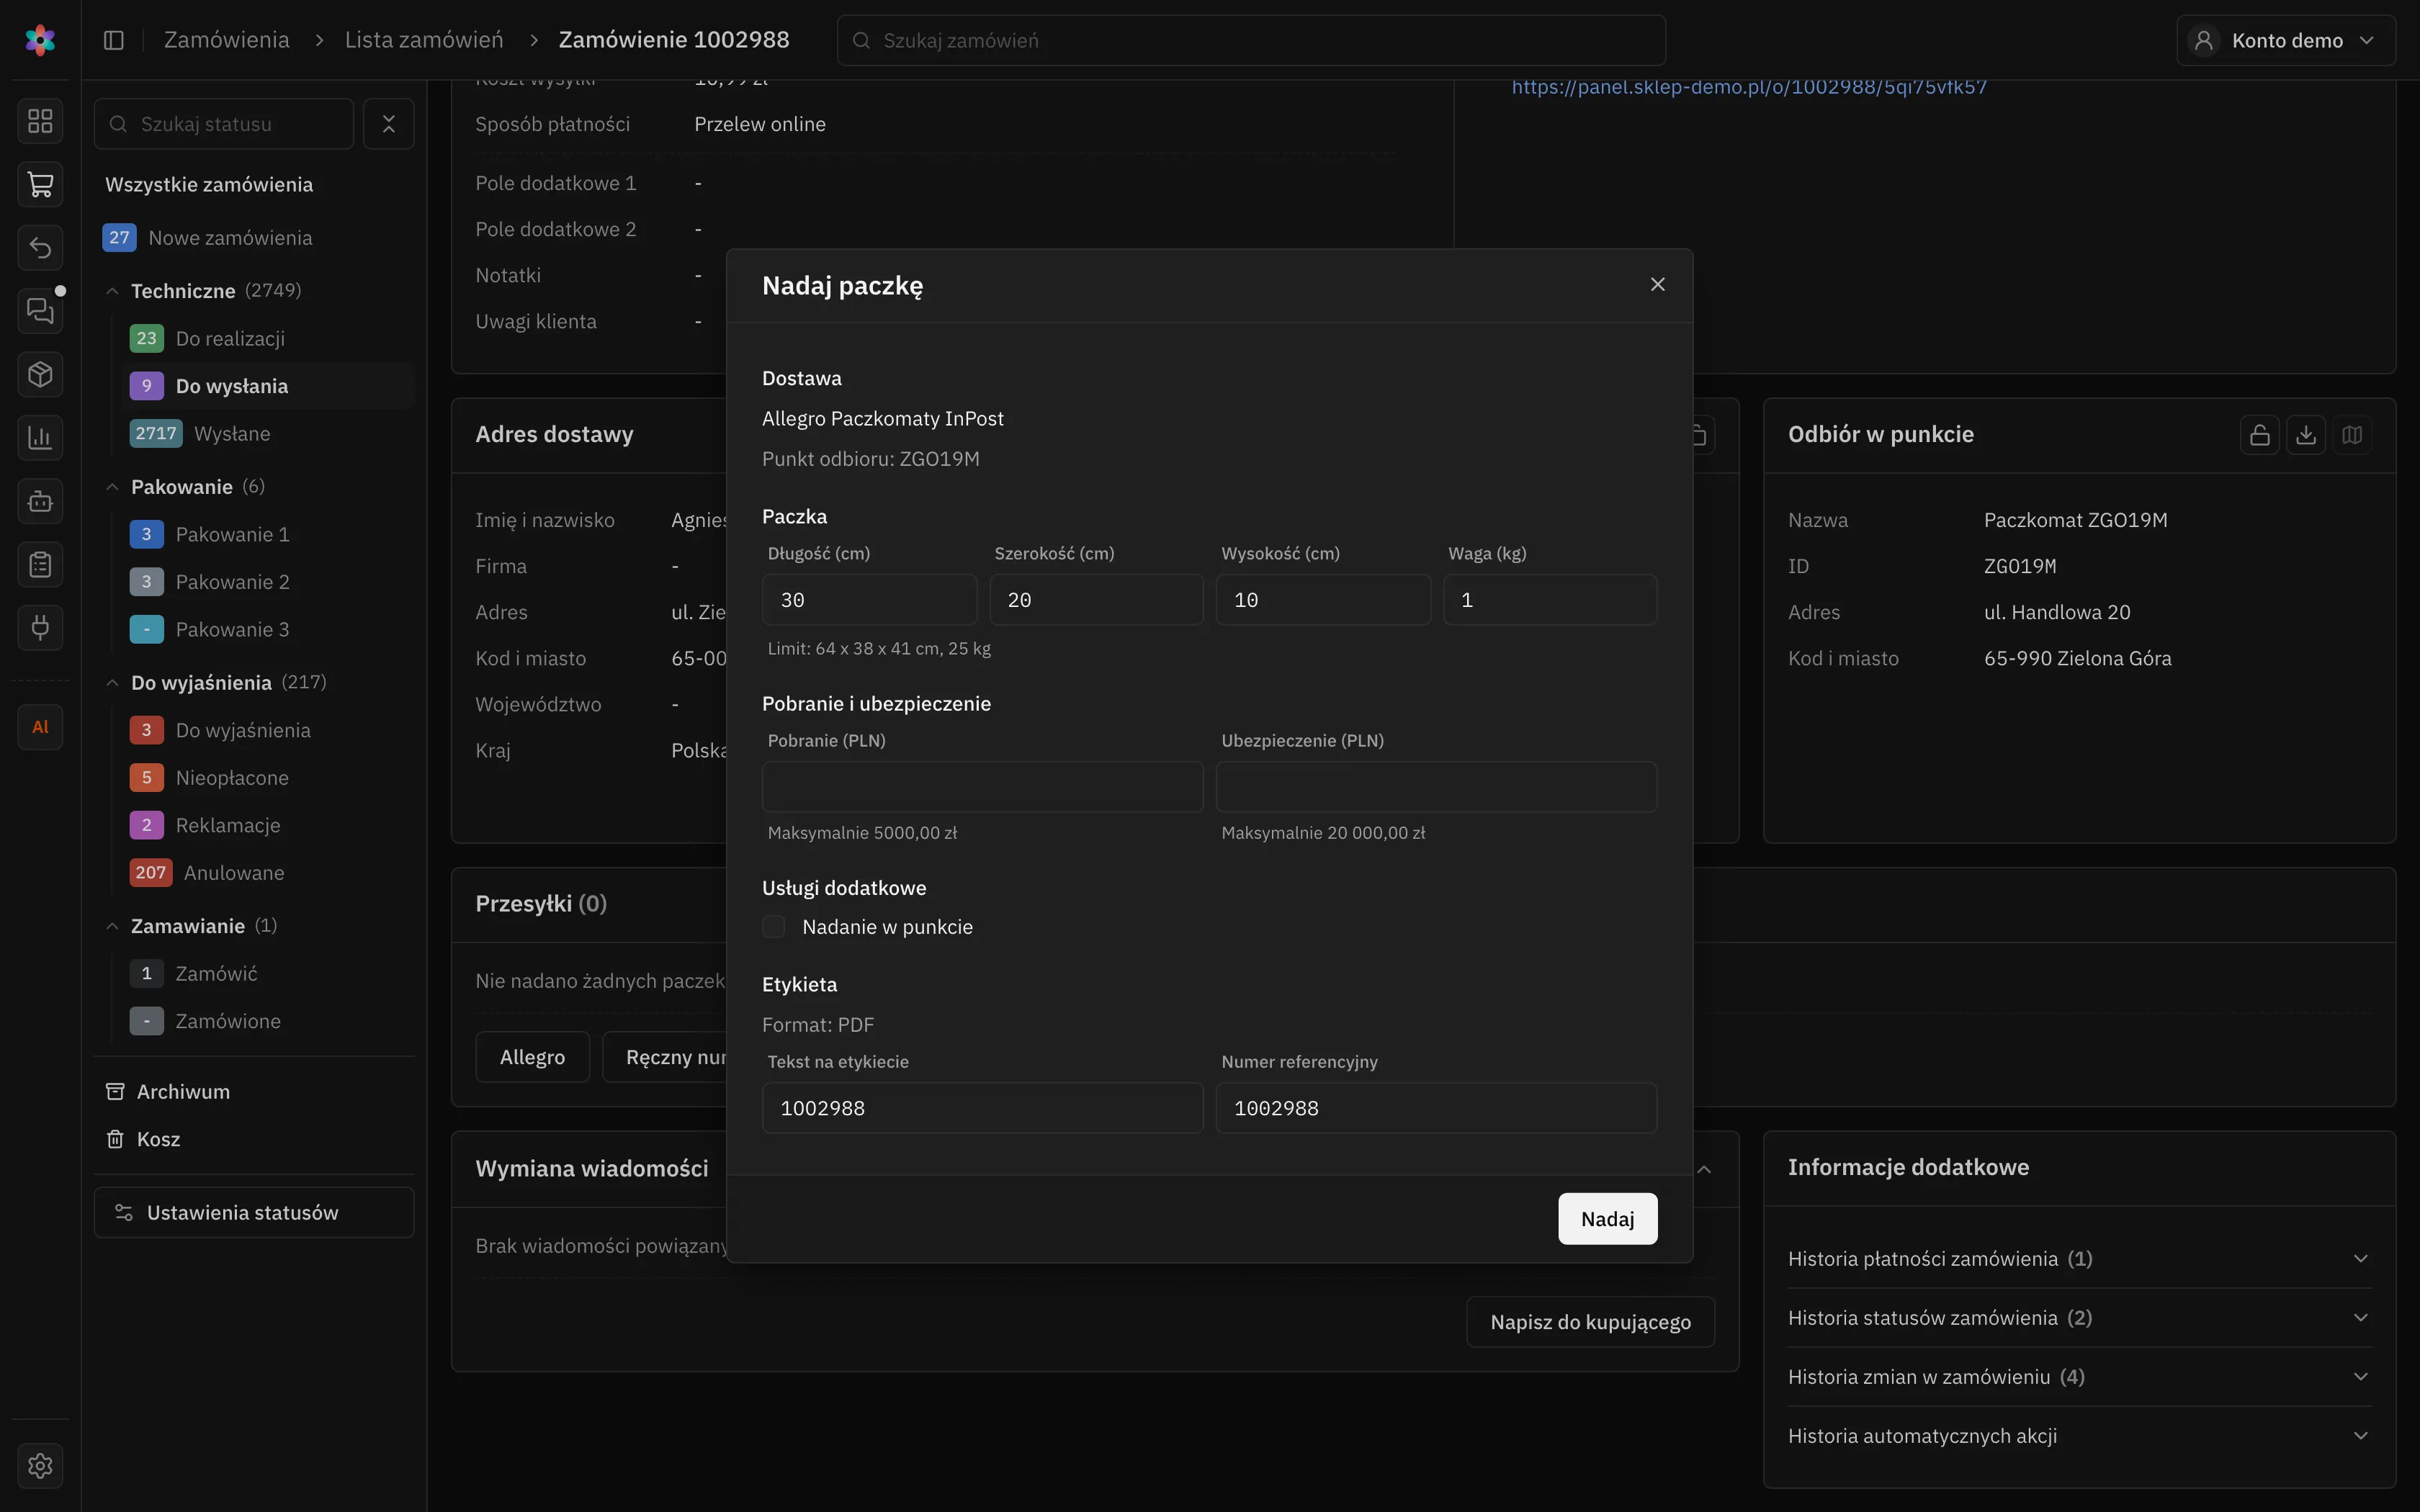
Task: Enable the Nadanie w punkcie checkbox
Action: point(774,927)
